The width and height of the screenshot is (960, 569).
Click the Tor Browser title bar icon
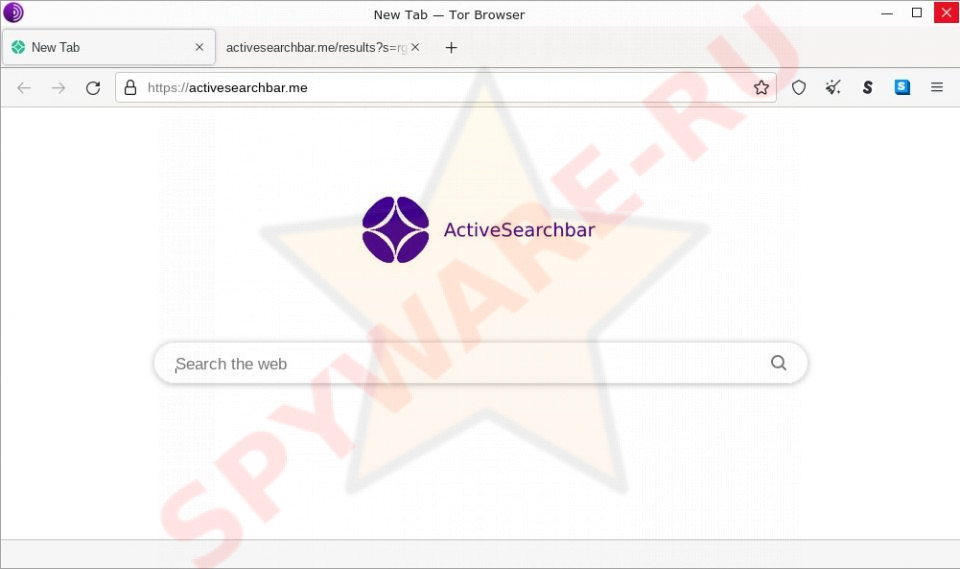tap(13, 12)
